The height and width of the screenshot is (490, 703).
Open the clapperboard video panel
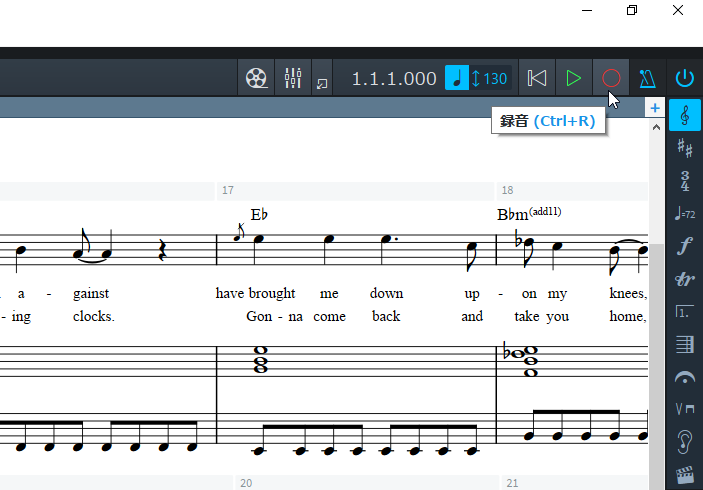tap(685, 475)
